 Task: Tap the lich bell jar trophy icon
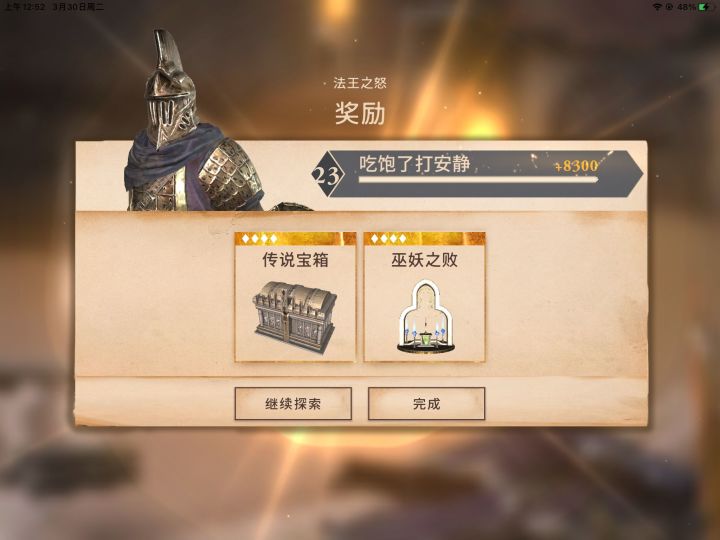[x=425, y=318]
